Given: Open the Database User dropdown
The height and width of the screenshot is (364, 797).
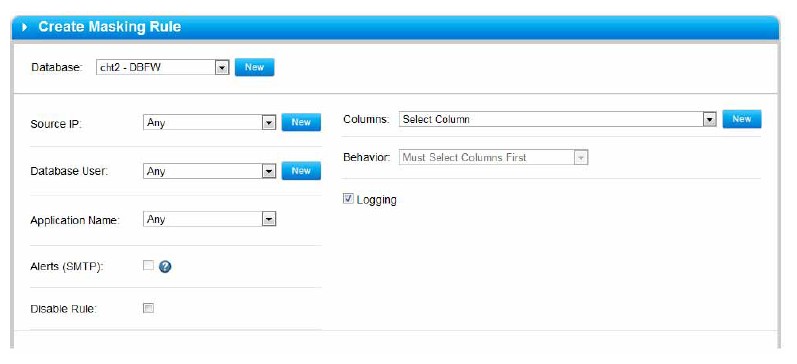Looking at the screenshot, I should pos(209,171).
